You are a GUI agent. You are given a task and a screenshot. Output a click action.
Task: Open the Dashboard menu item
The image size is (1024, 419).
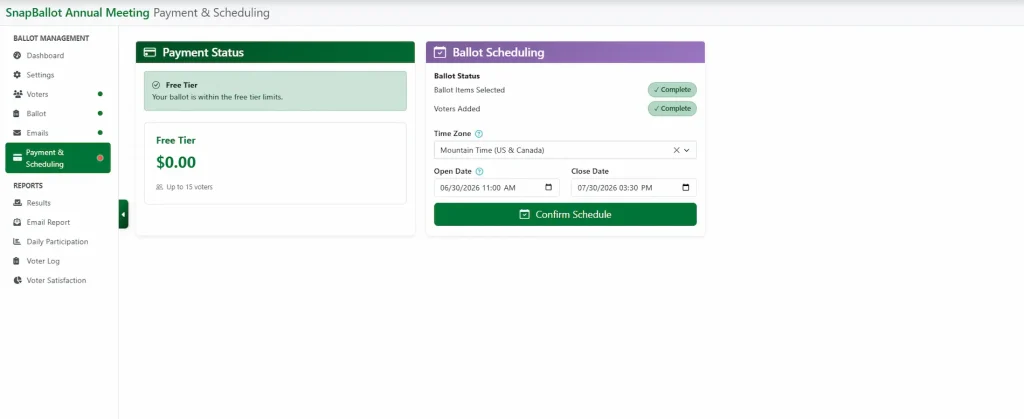(x=58, y=55)
